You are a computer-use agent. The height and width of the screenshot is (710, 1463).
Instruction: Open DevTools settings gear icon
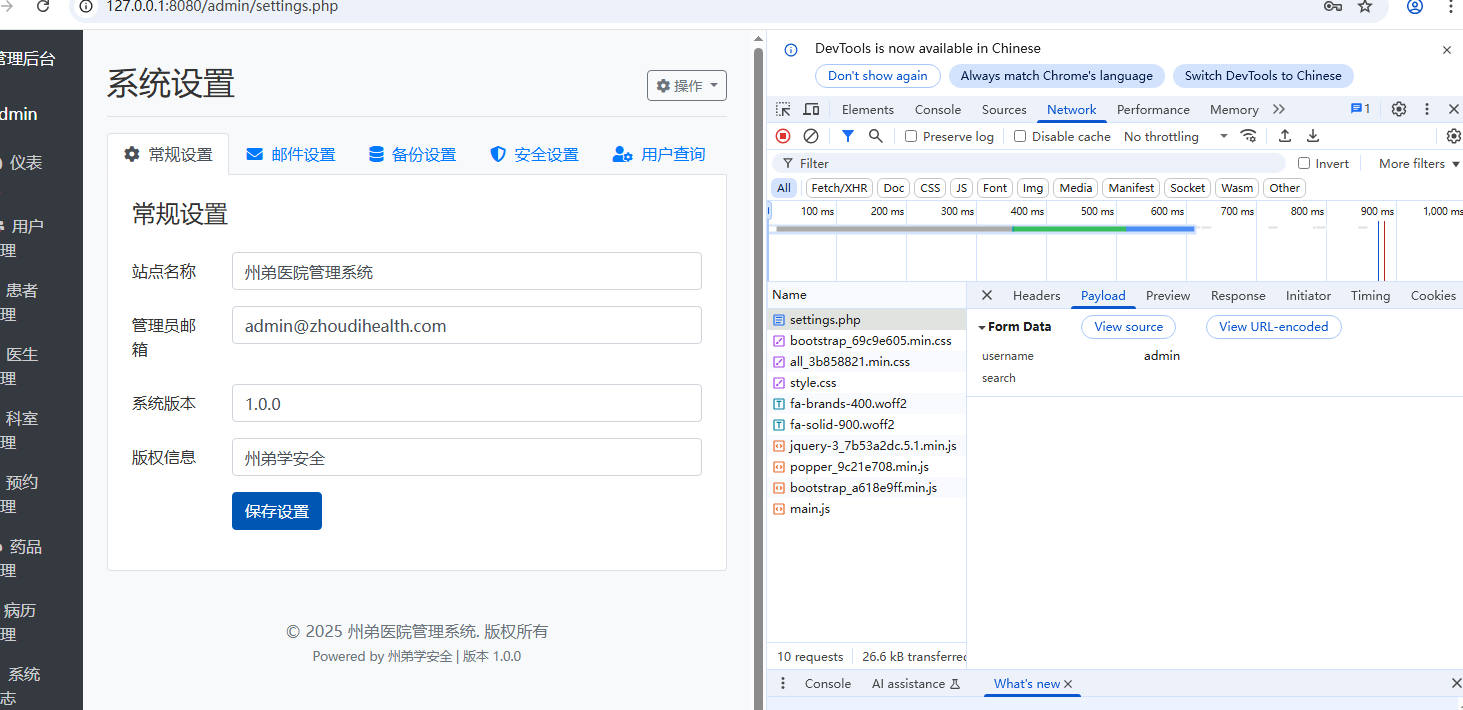pyautogui.click(x=1399, y=109)
